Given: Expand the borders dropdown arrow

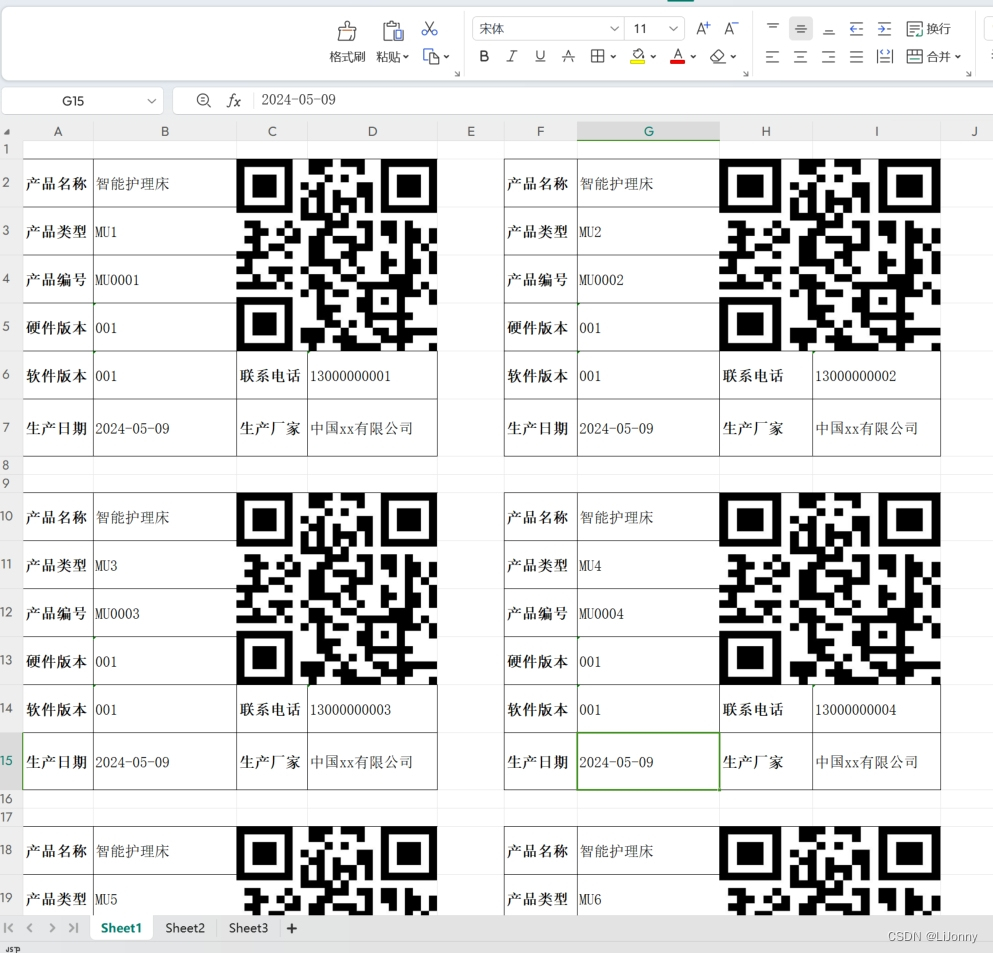Looking at the screenshot, I should pos(613,57).
